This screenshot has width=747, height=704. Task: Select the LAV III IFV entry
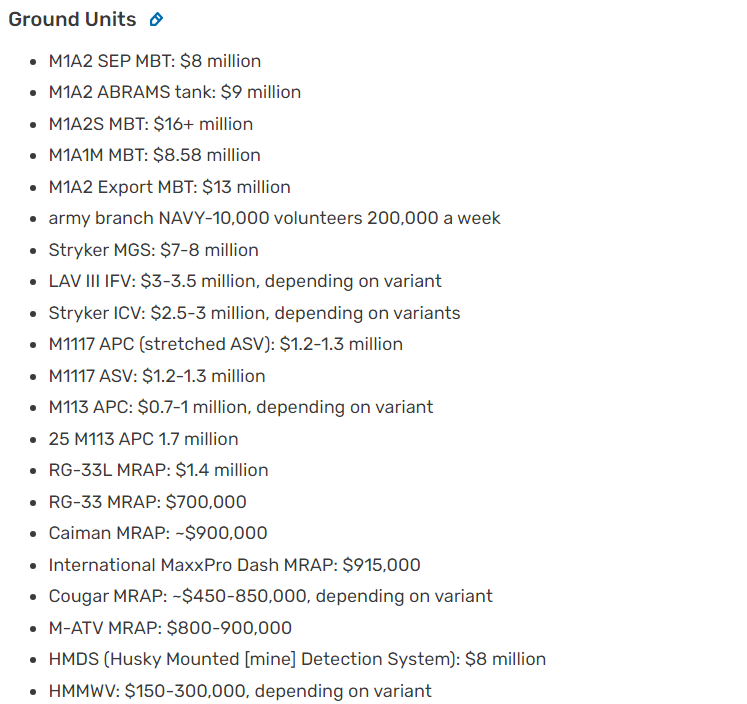pyautogui.click(x=245, y=281)
